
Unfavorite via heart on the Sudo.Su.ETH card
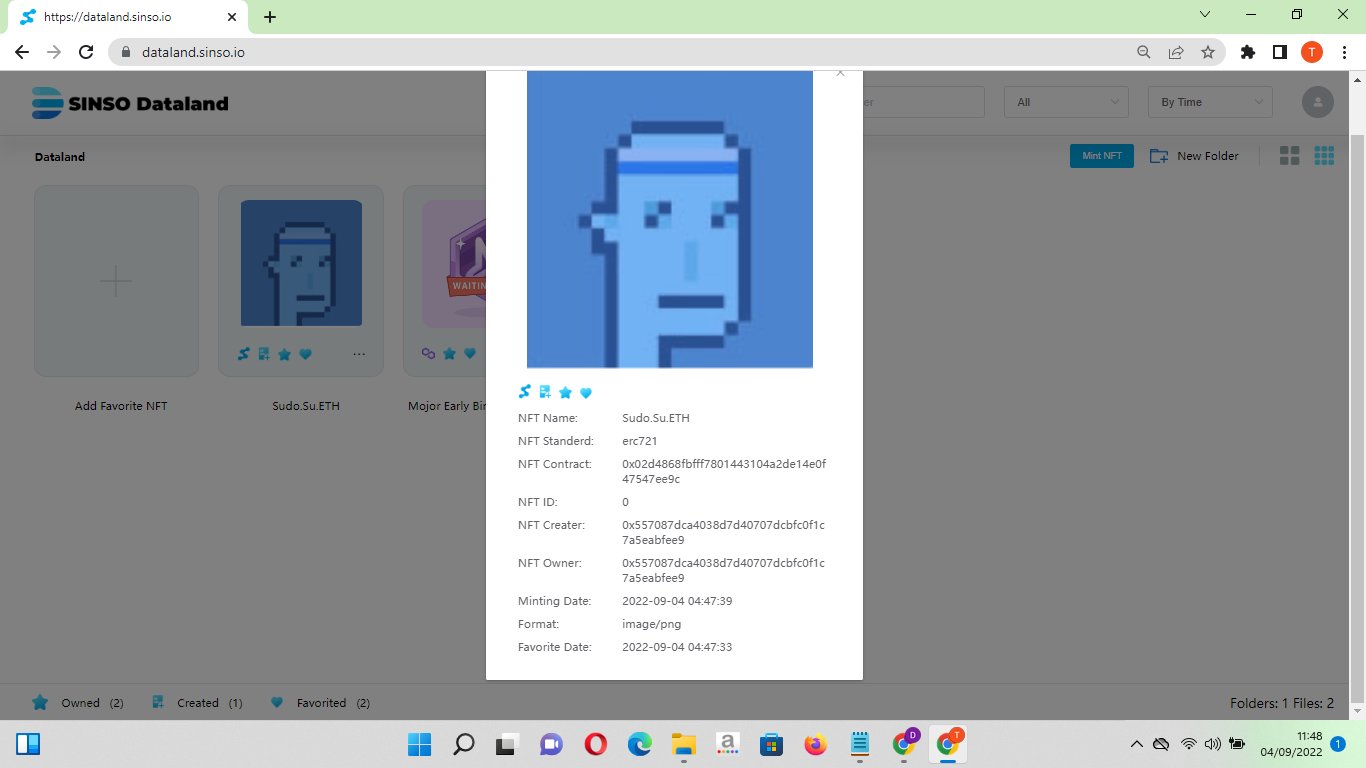(305, 354)
